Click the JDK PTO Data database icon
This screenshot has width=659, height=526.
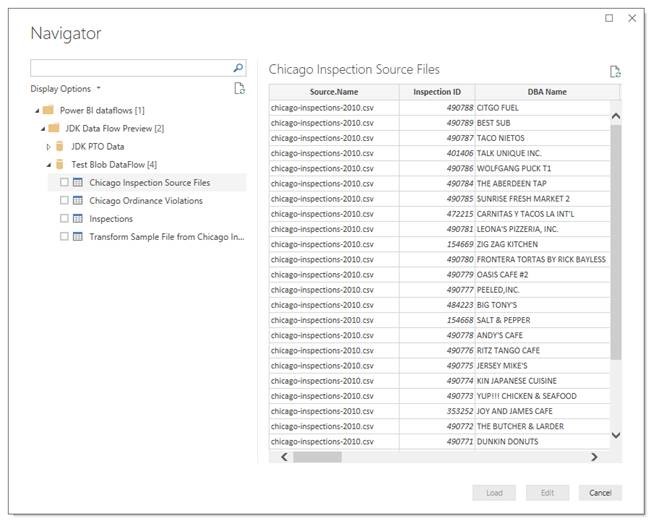click(60, 146)
